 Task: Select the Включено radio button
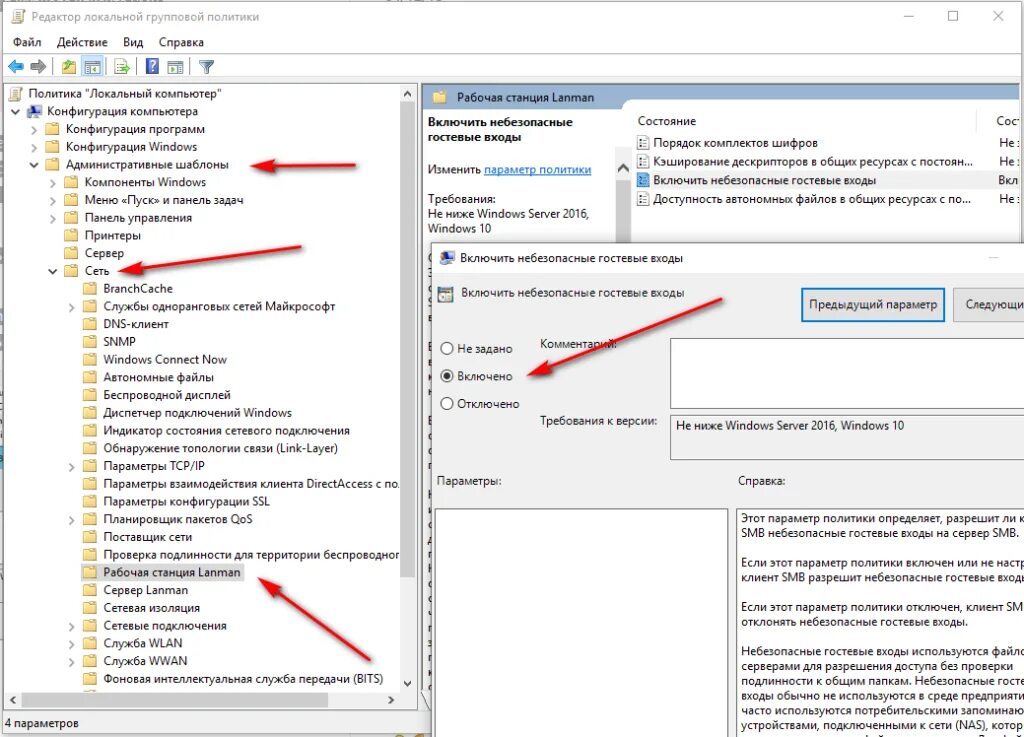(x=447, y=376)
